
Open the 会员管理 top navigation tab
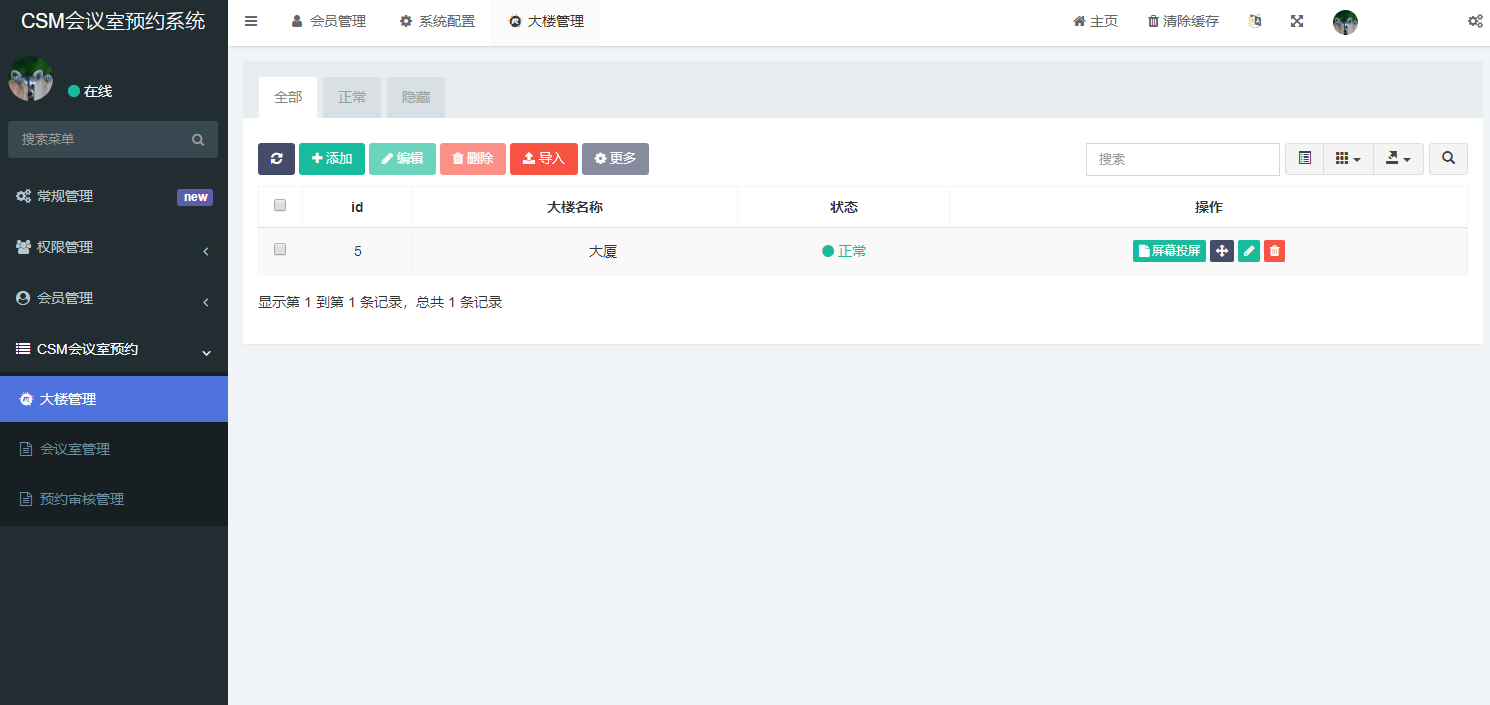[x=328, y=22]
